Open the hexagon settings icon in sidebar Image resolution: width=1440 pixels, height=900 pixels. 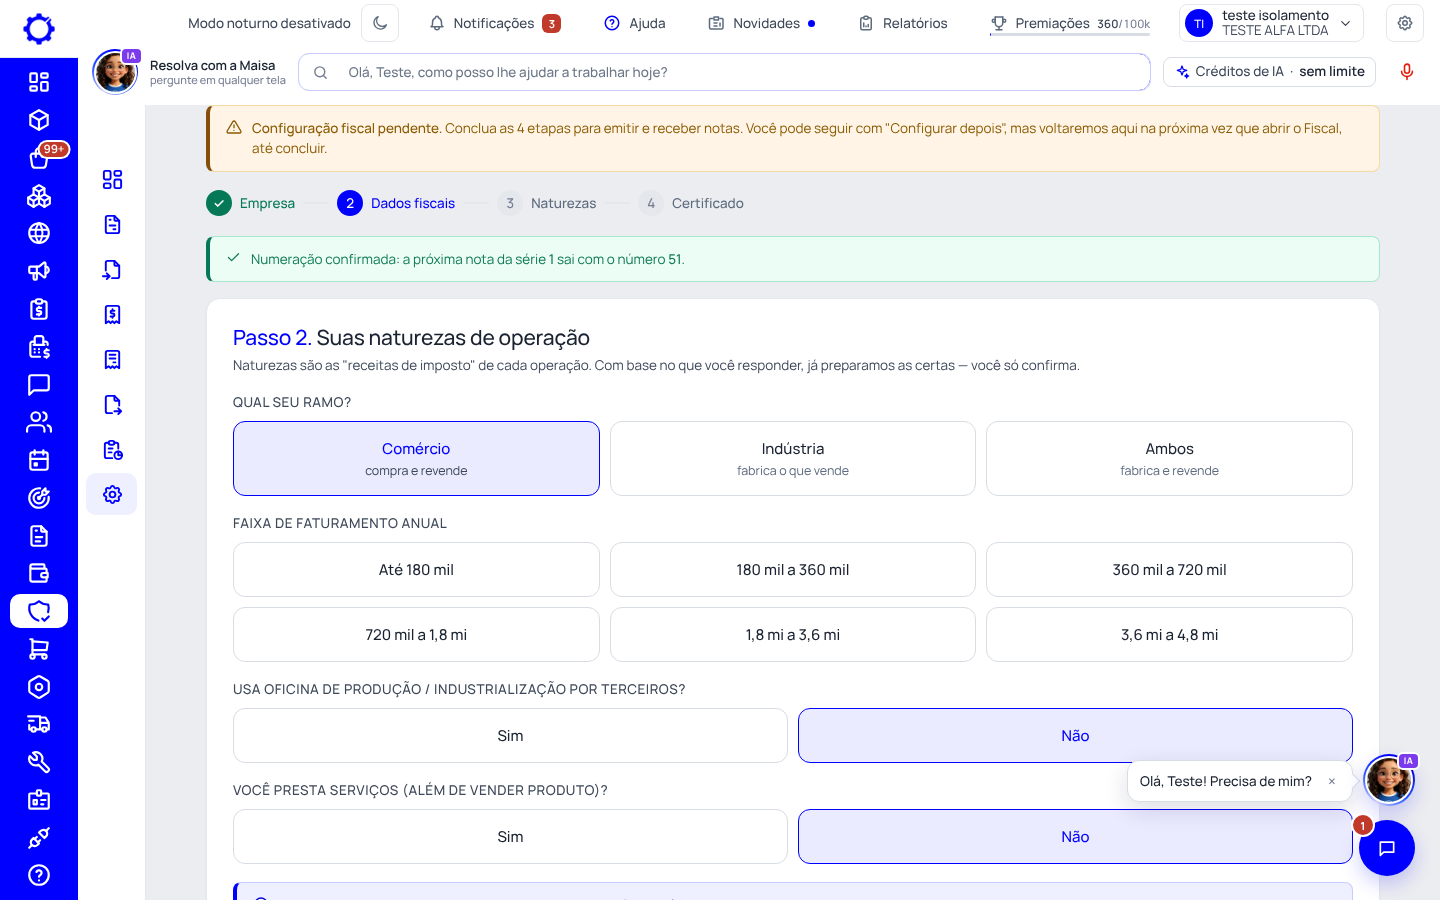(39, 687)
